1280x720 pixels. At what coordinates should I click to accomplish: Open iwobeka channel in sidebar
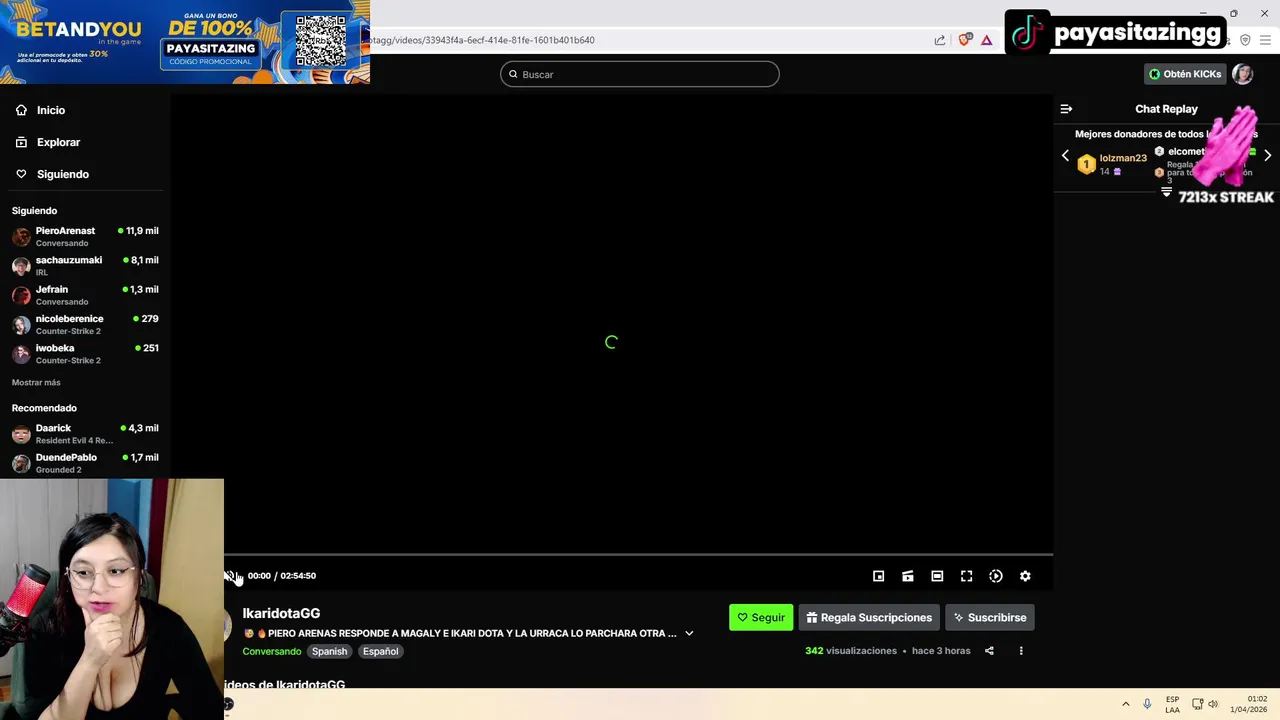click(85, 353)
